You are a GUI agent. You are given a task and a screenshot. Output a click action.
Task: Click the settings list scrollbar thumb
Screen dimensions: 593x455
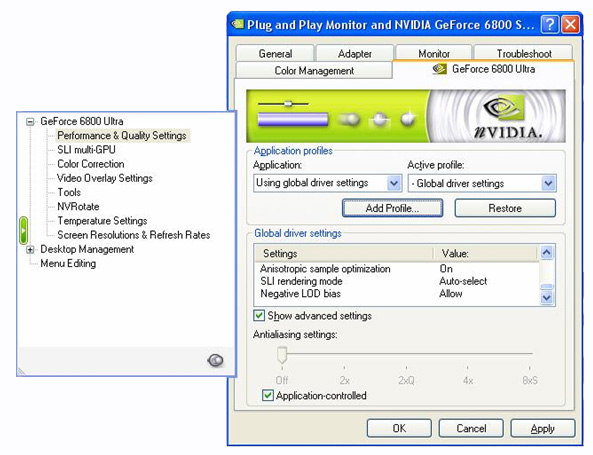point(546,287)
